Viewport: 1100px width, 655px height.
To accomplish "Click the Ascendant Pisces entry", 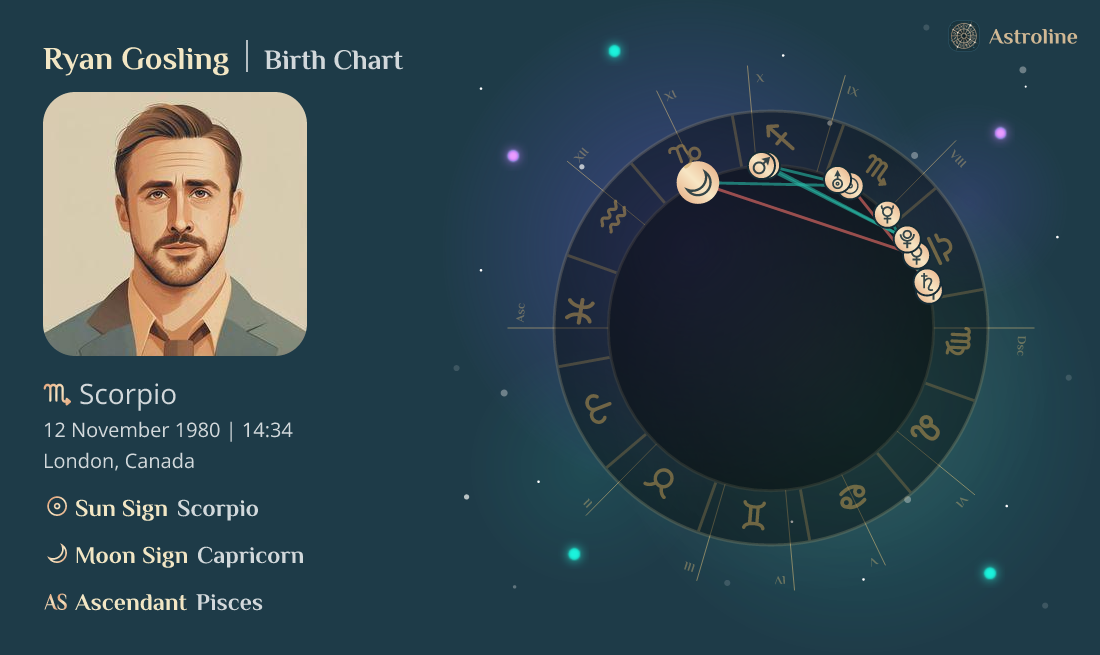I will coord(154,602).
